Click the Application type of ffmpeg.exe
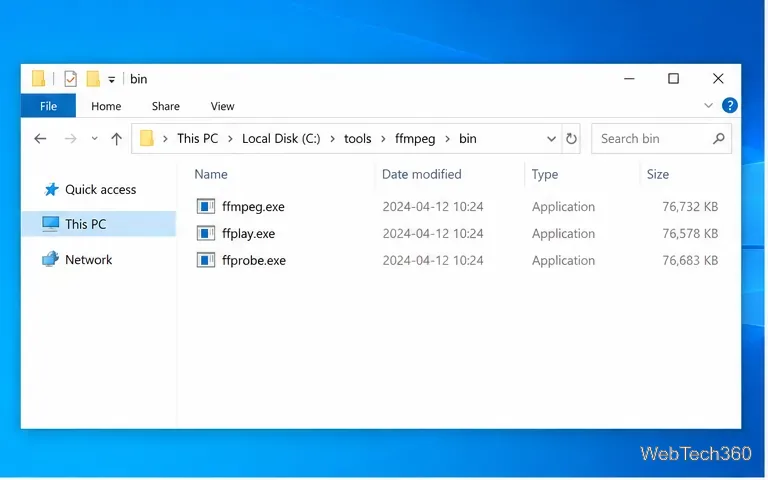This screenshot has height=480, width=768. click(563, 207)
